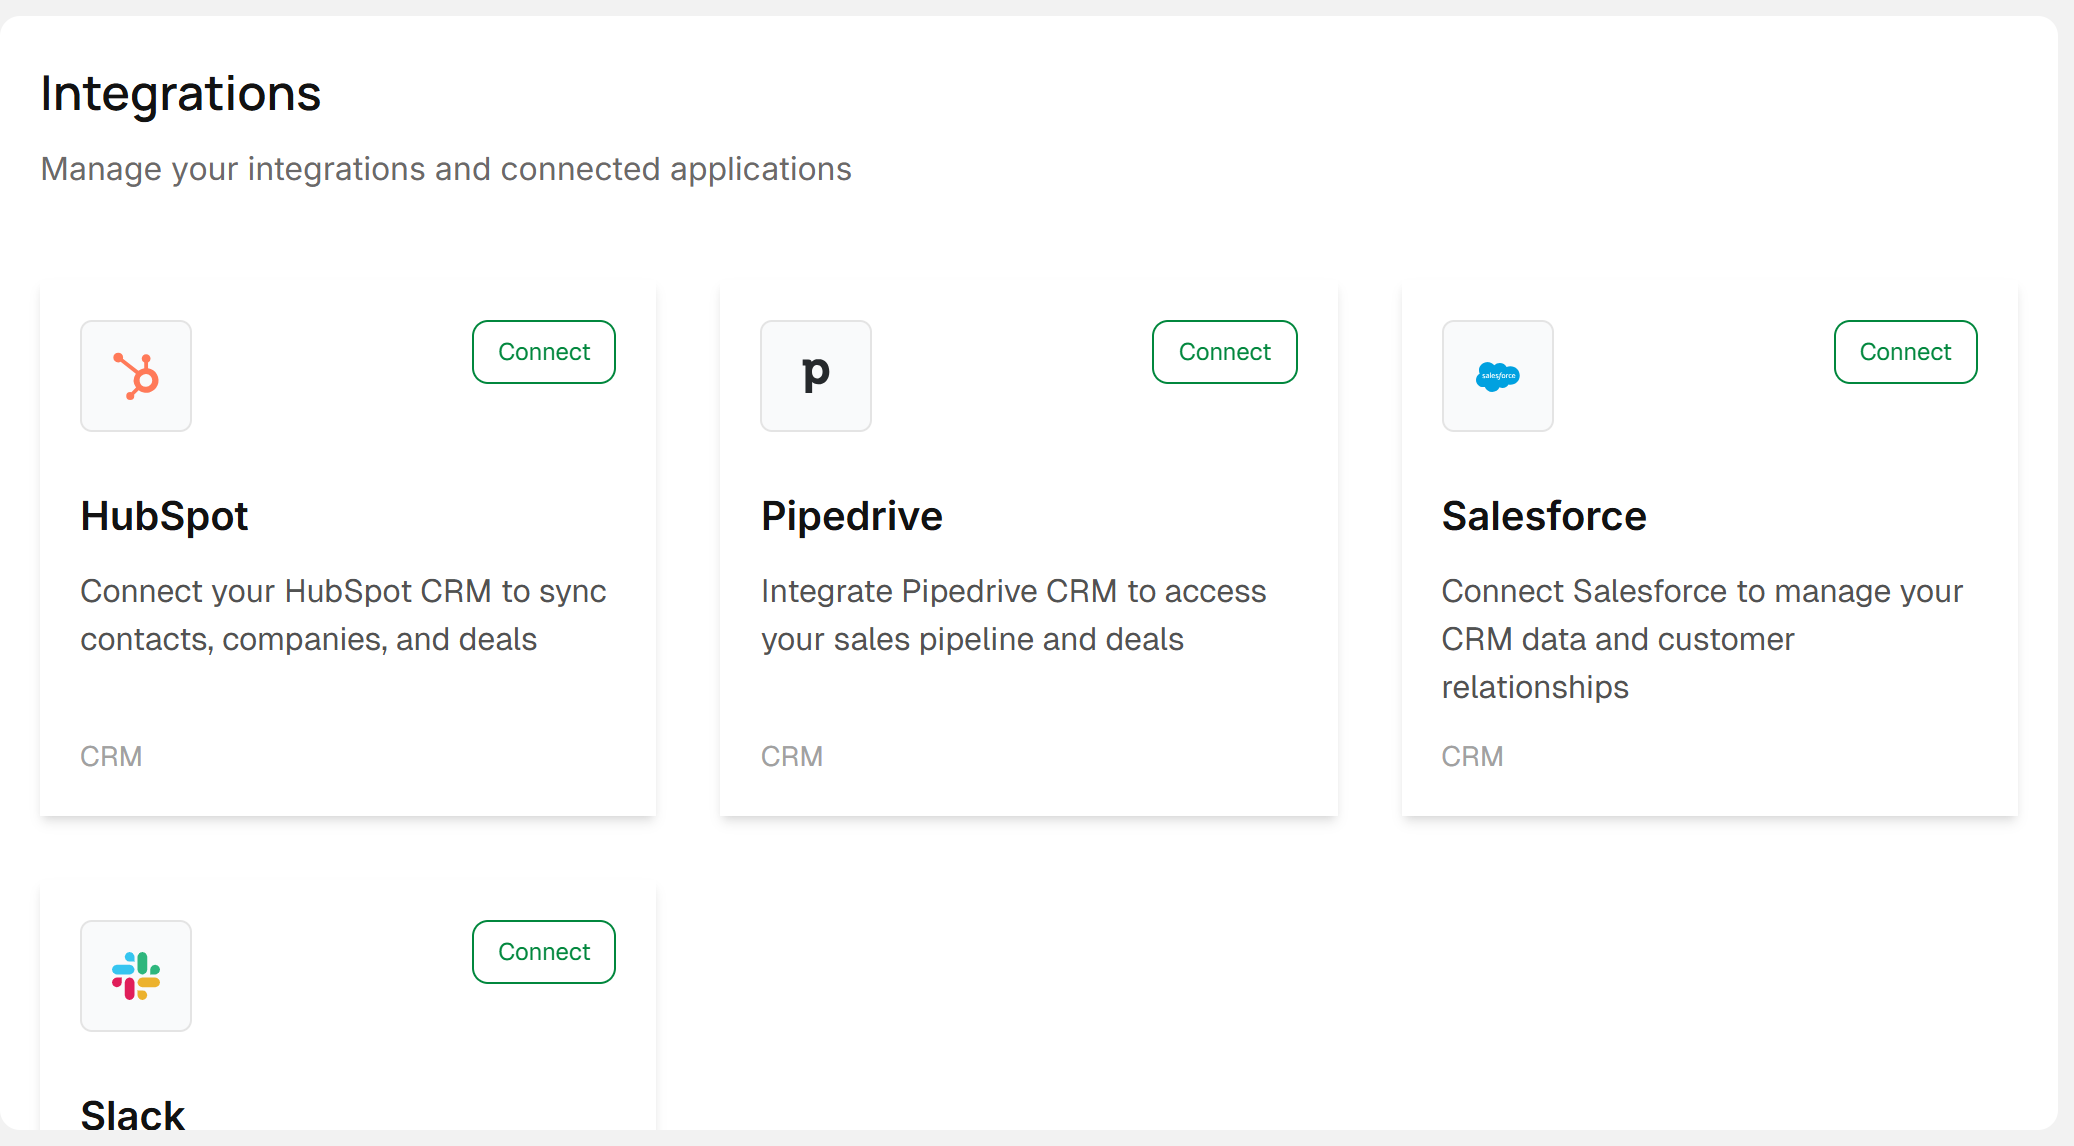Open the Slack card title

(133, 1114)
